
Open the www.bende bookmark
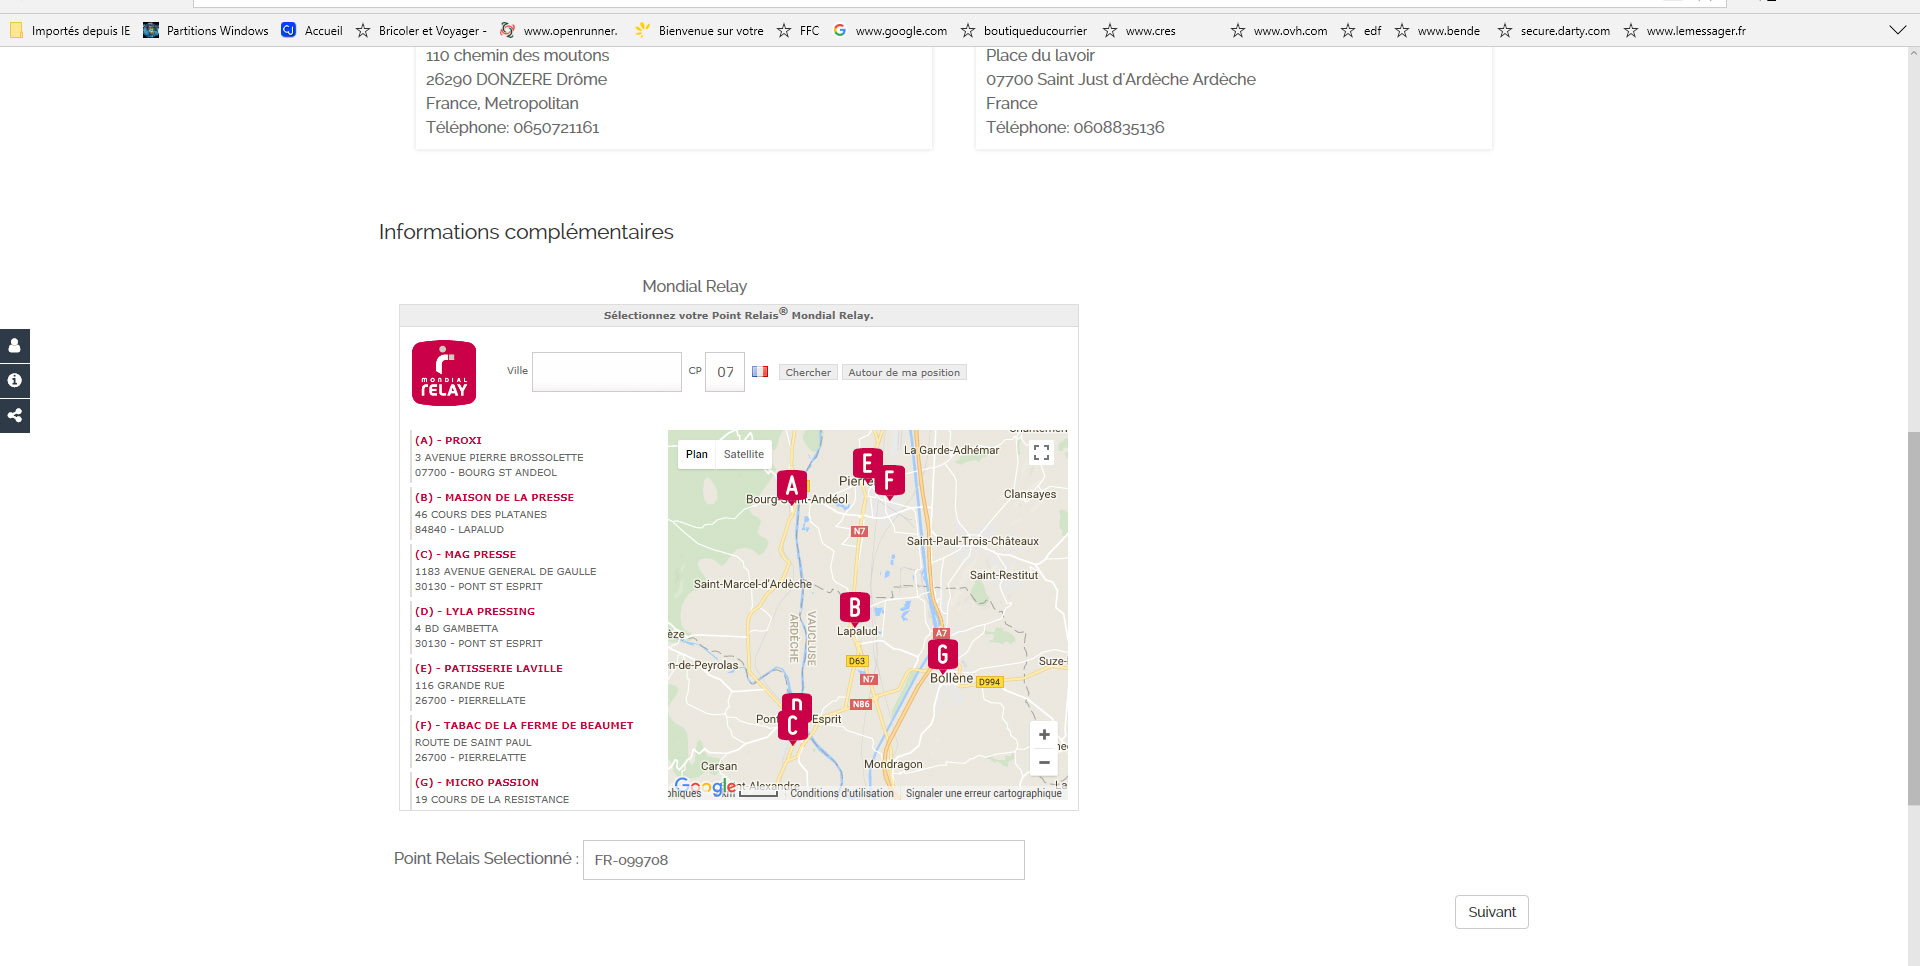click(1437, 31)
